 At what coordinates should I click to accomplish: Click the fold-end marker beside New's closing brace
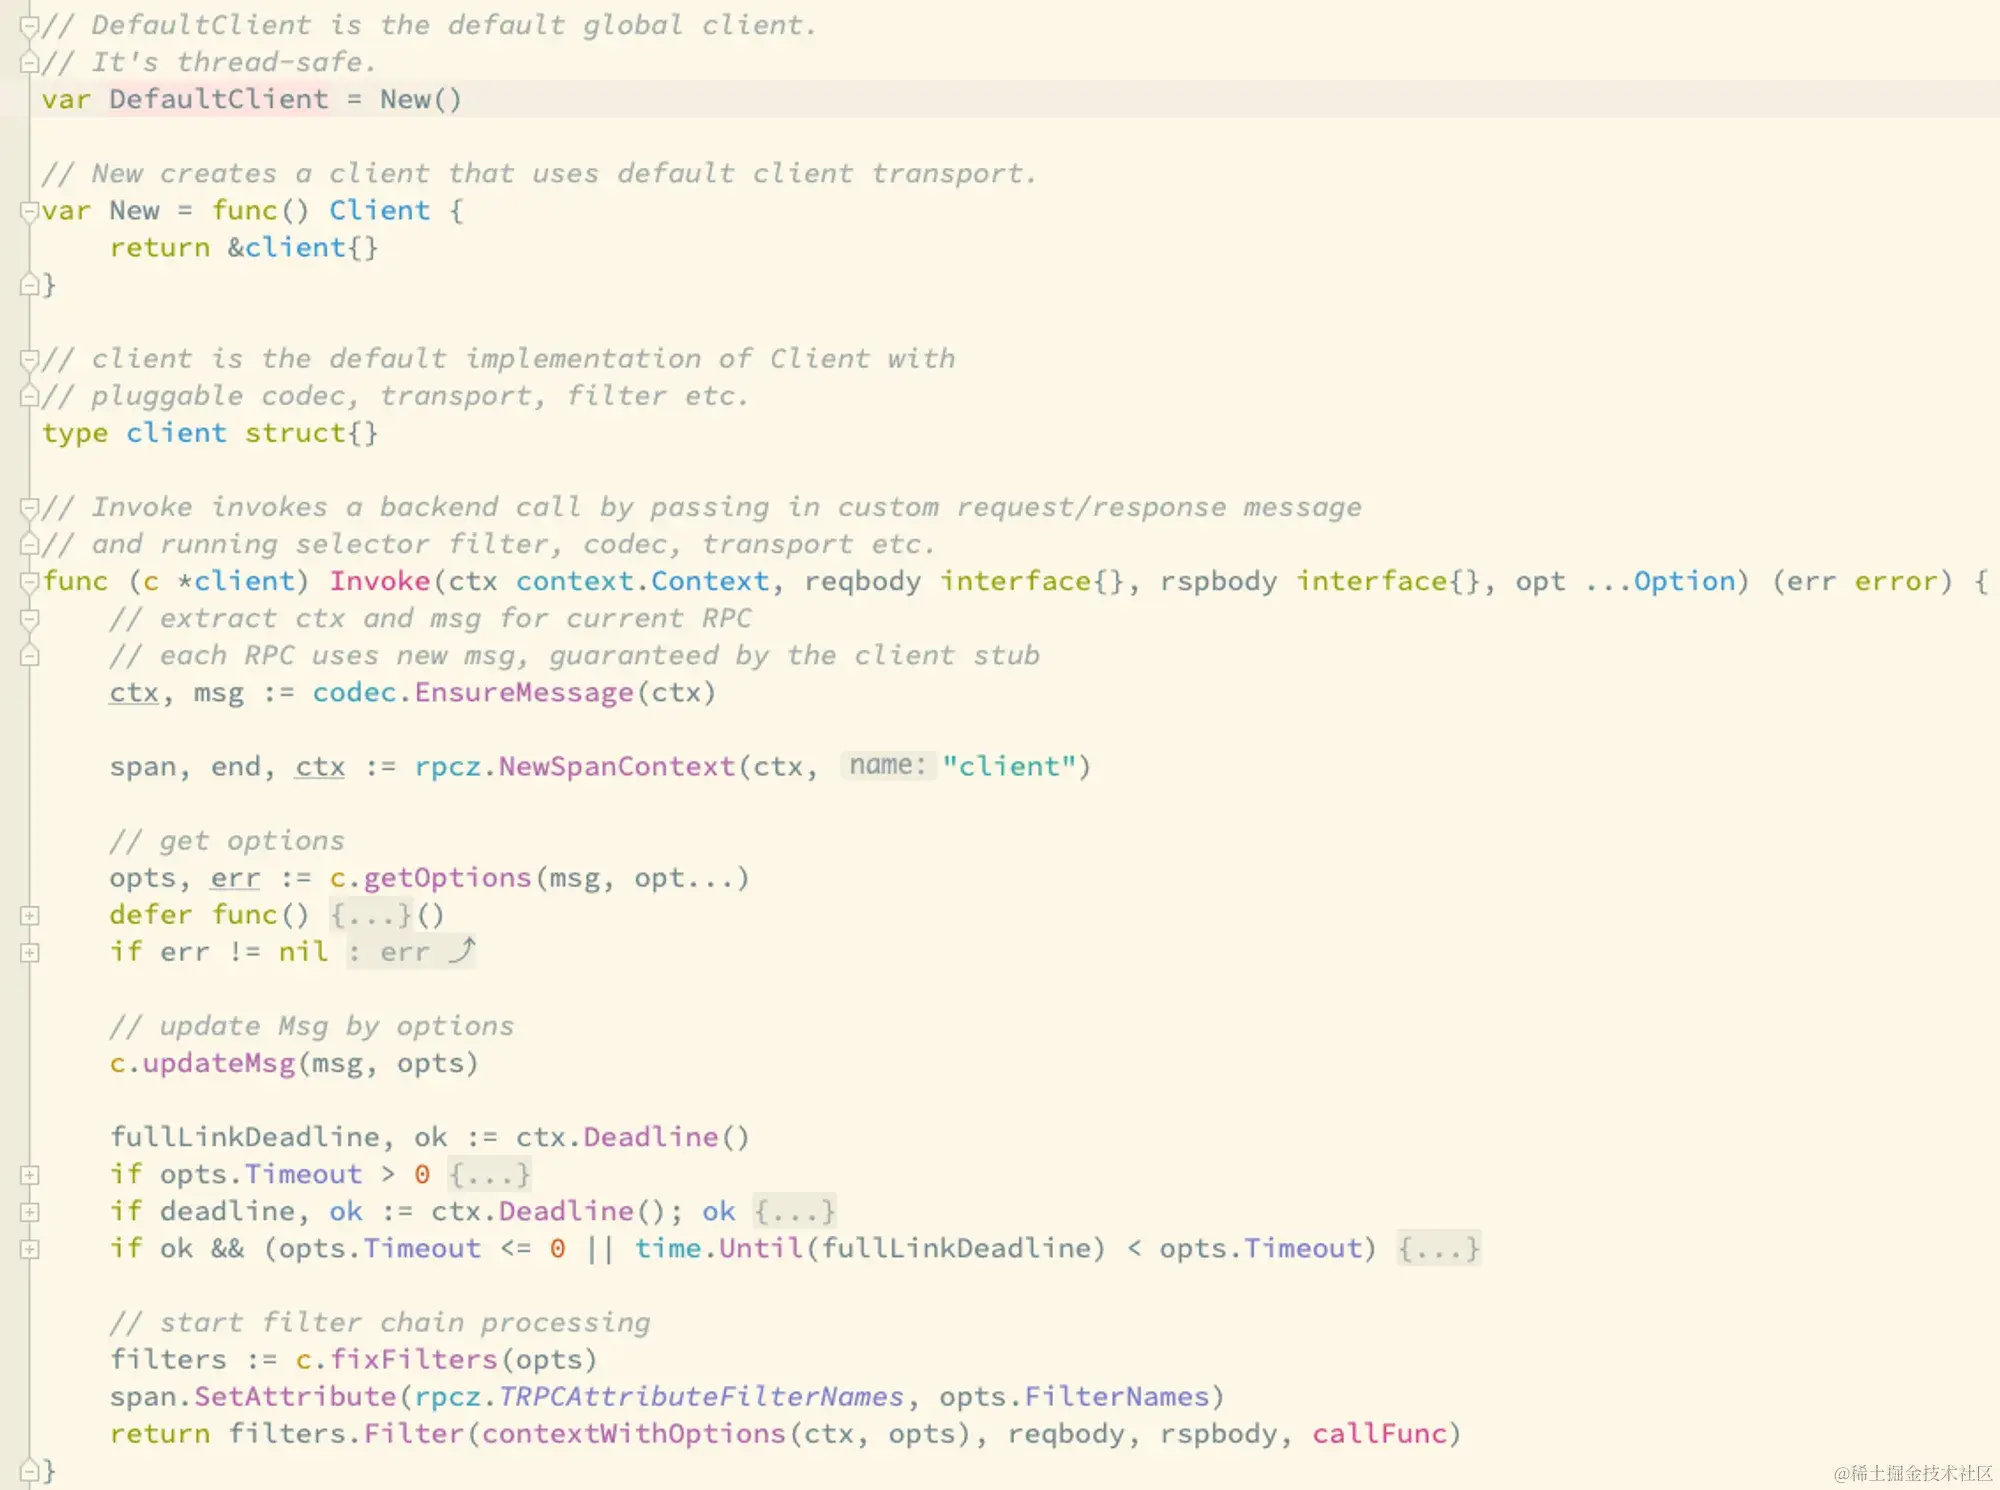pos(30,285)
